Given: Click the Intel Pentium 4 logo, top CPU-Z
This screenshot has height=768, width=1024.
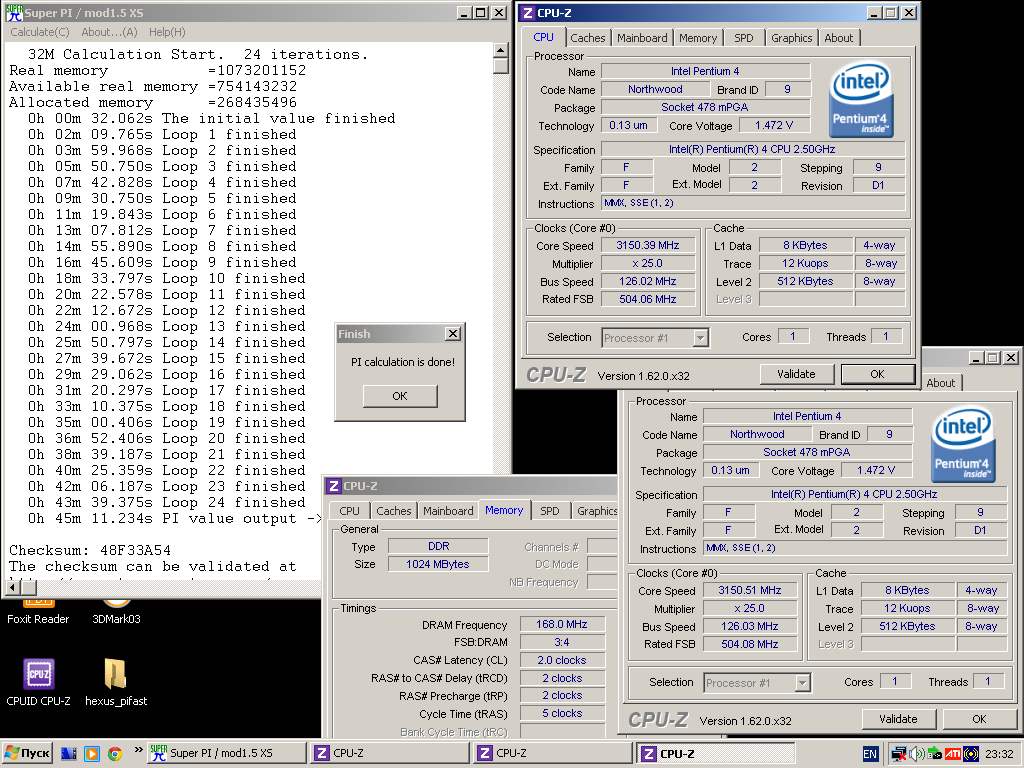Looking at the screenshot, I should point(861,99).
